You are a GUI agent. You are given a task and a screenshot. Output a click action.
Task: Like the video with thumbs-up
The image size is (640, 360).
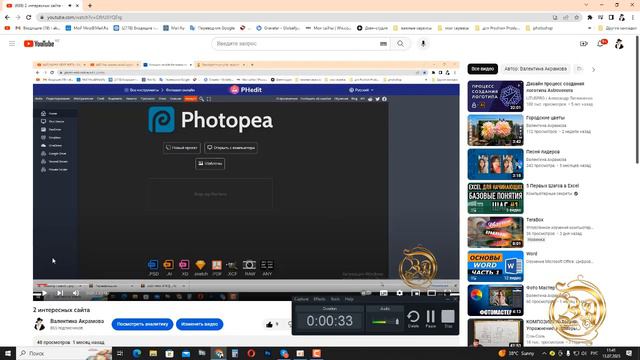tap(269, 324)
